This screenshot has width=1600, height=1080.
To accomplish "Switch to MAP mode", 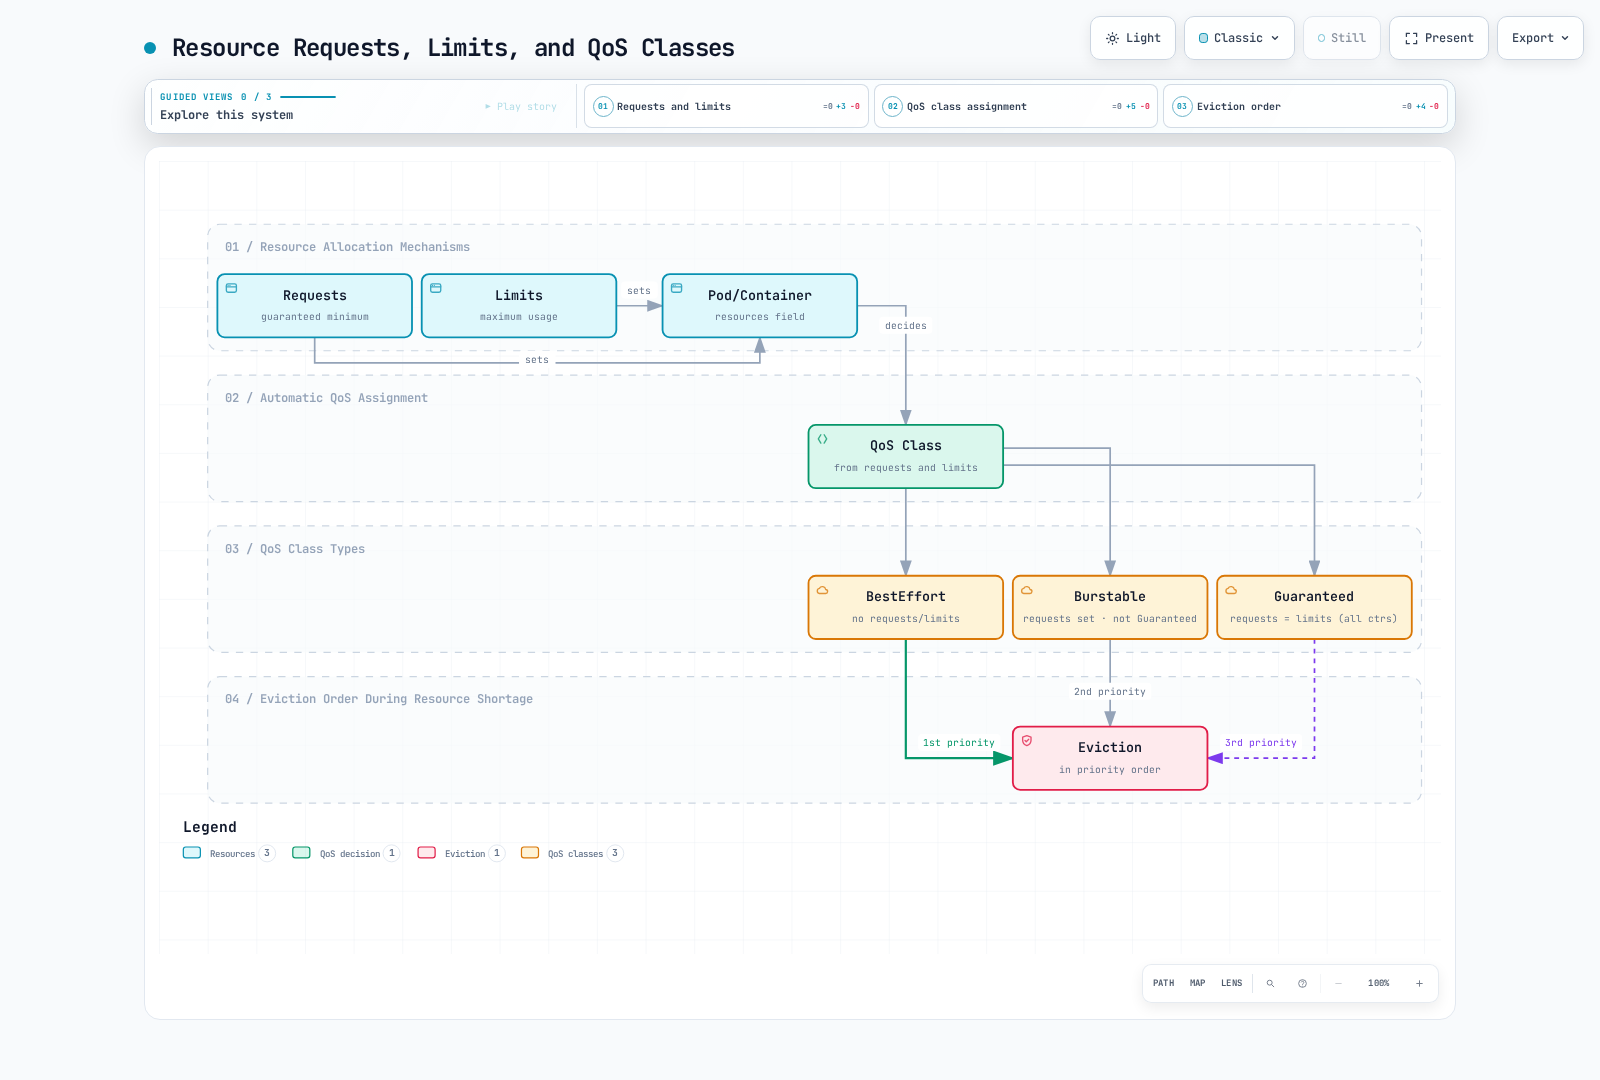I will click(x=1198, y=983).
